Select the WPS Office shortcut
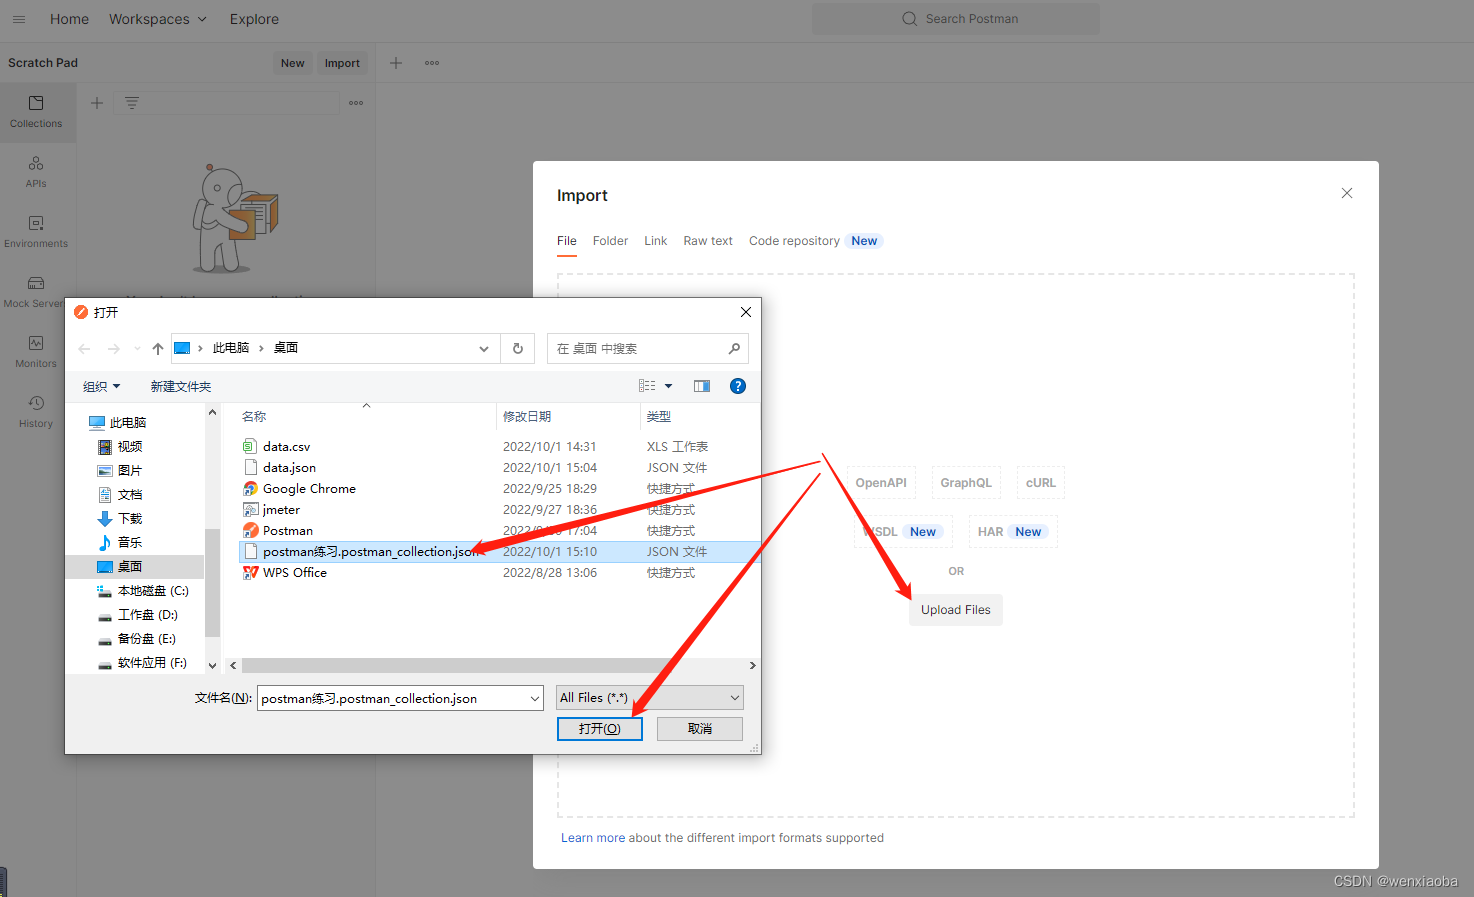Viewport: 1474px width, 897px height. click(x=294, y=573)
